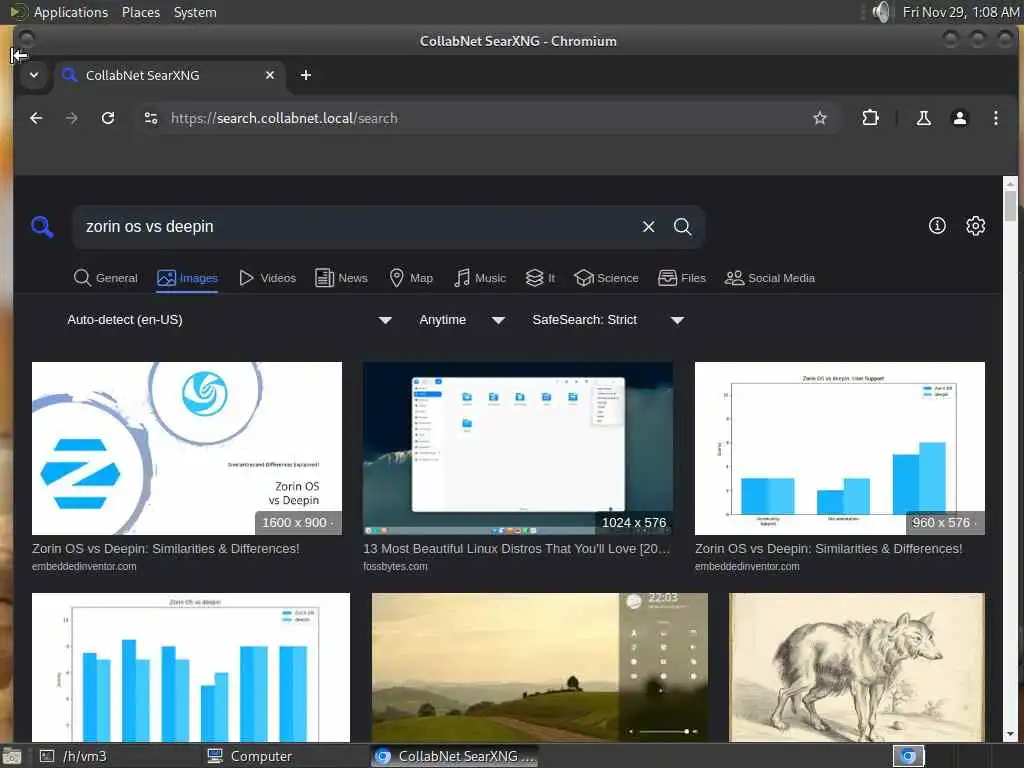Click the volume speaker icon in the top panel
1024x768 pixels.
click(881, 12)
